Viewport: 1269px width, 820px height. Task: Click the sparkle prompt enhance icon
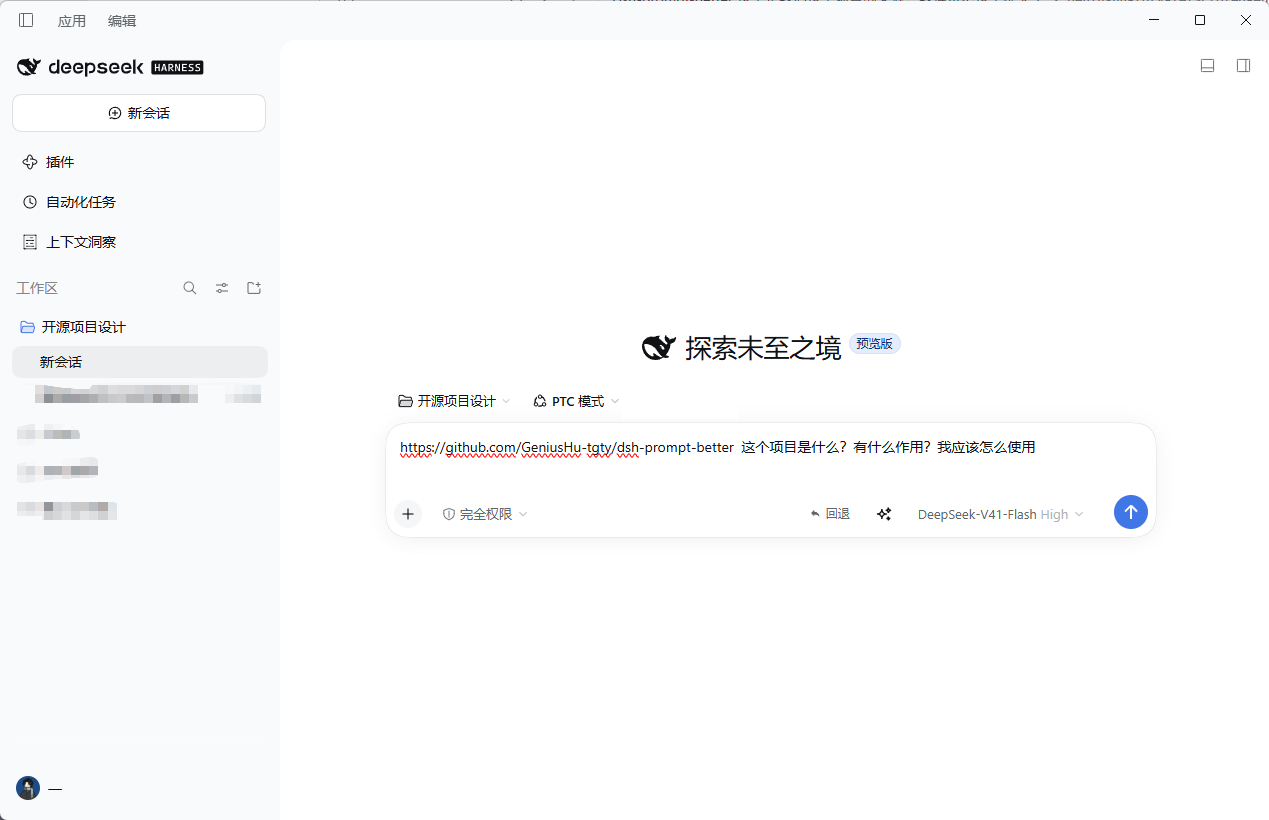coord(884,514)
